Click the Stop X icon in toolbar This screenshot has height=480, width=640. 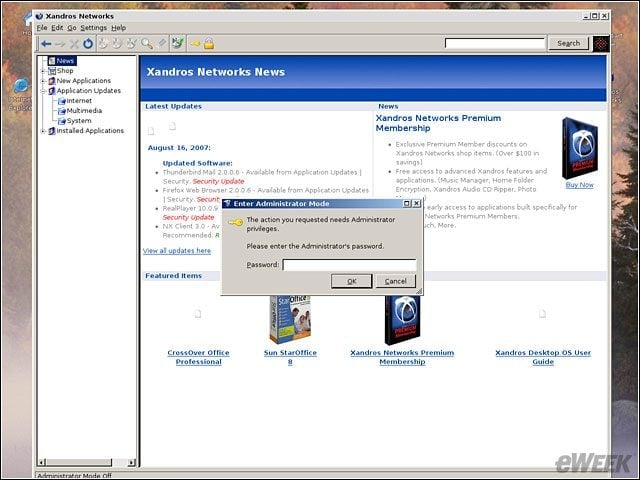click(74, 44)
